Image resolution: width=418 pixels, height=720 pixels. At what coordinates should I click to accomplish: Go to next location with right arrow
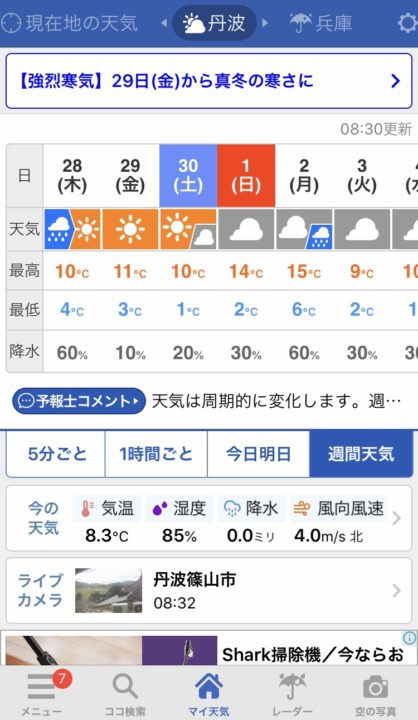[265, 22]
